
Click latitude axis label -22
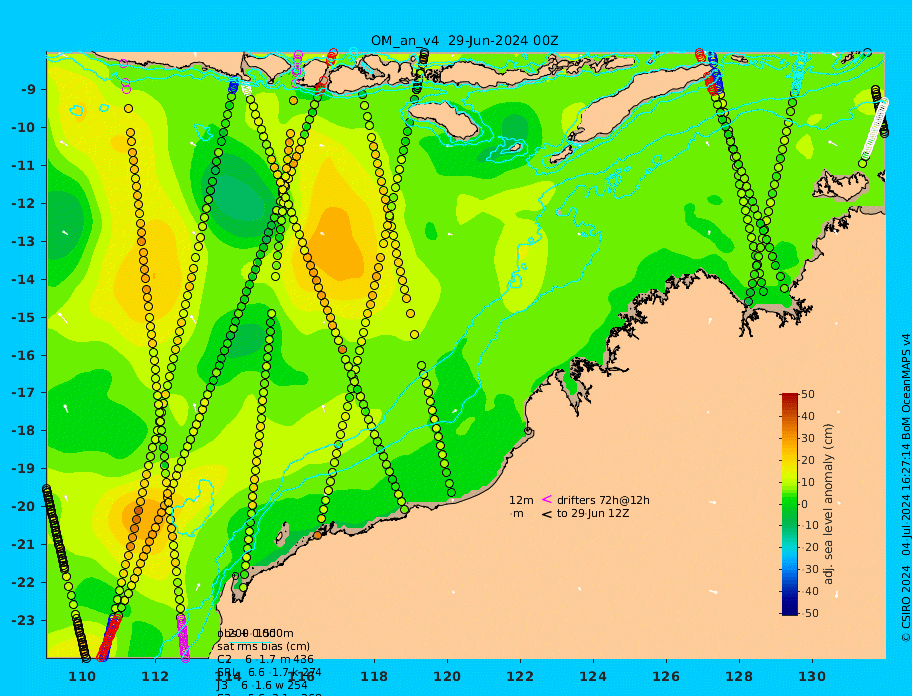pyautogui.click(x=23, y=583)
